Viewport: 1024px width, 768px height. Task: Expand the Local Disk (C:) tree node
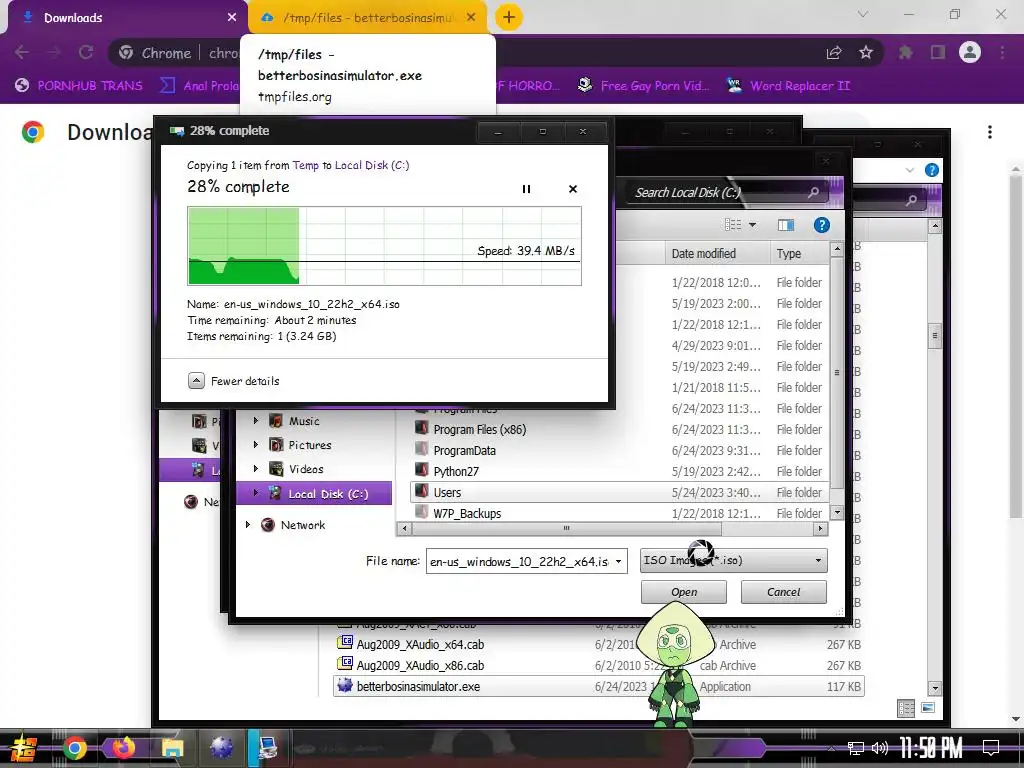coord(256,493)
